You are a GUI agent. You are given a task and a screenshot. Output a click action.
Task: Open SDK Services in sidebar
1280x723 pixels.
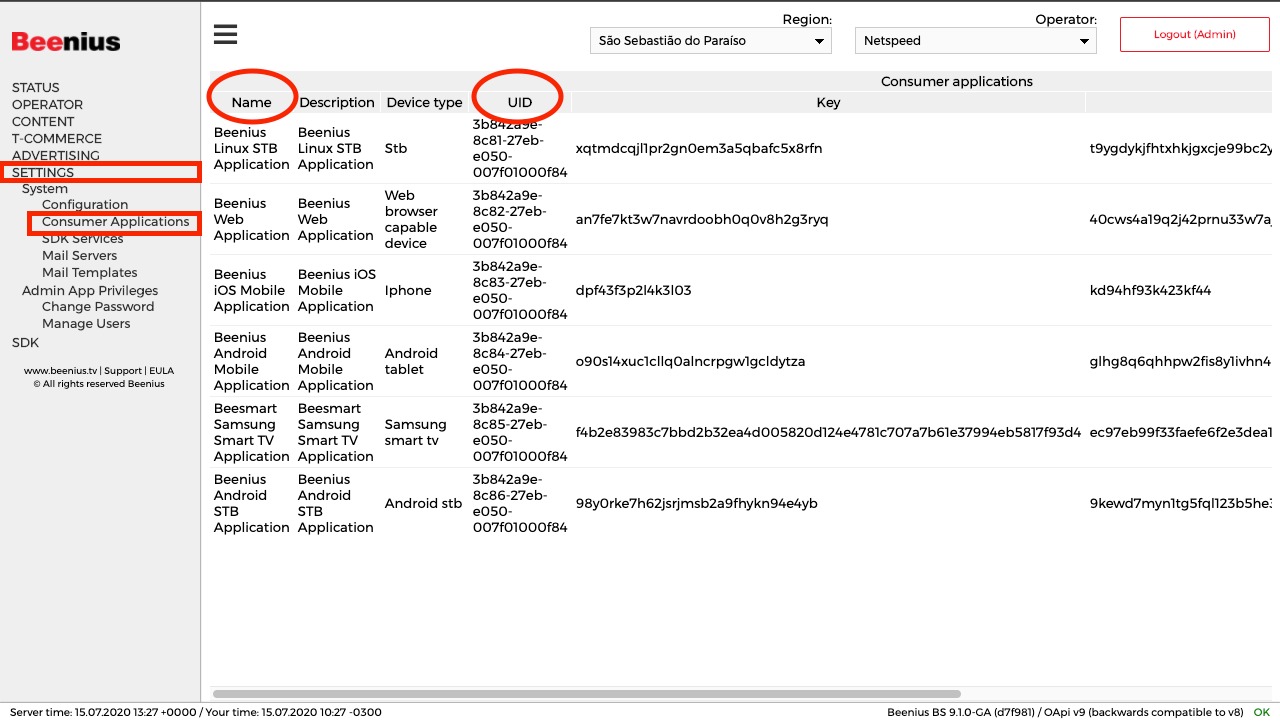pyautogui.click(x=83, y=239)
